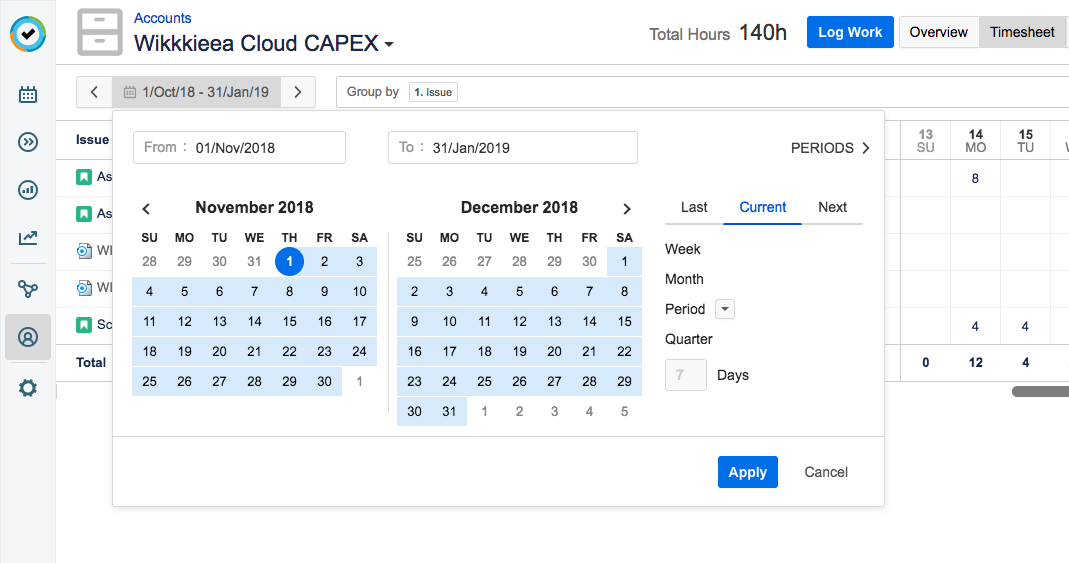1069x563 pixels.
Task: Open the bar chart reports sidebar icon
Action: point(28,190)
